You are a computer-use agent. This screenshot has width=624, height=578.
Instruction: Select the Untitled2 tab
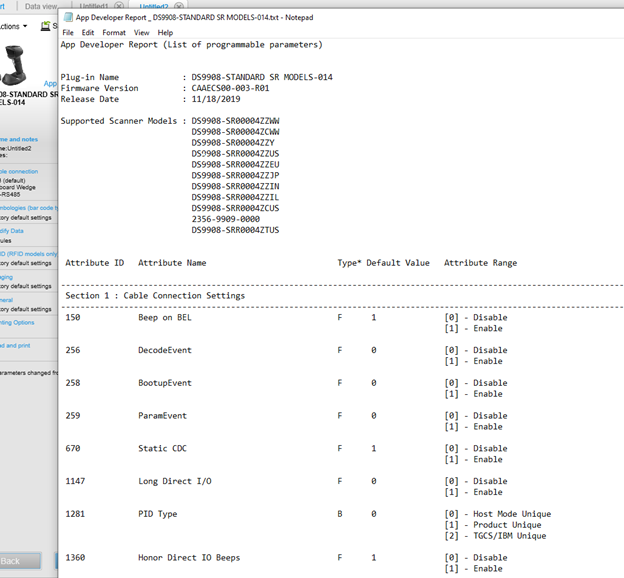click(x=154, y=6)
